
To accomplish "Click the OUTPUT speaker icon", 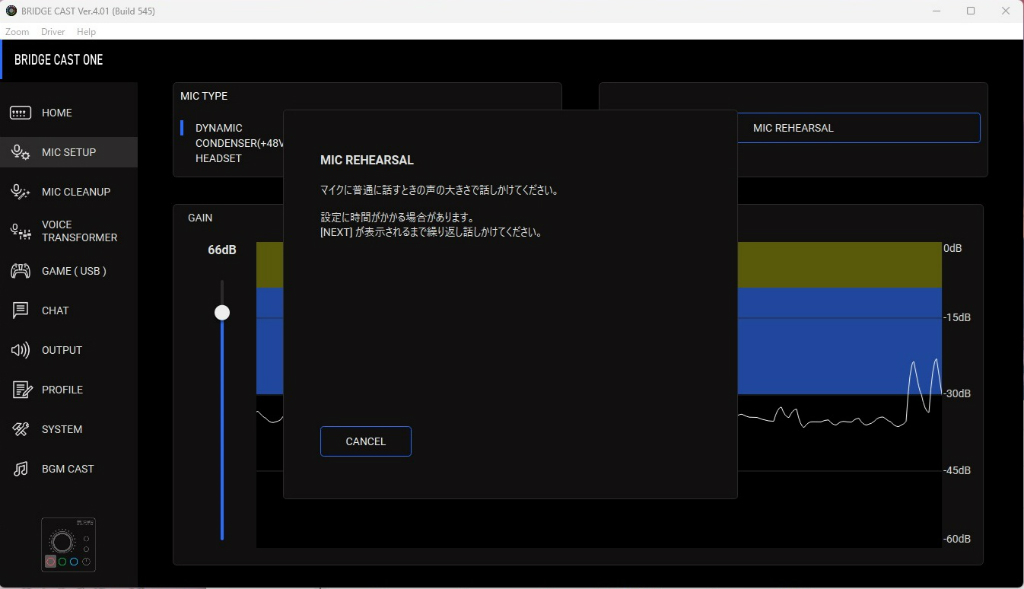I will tap(20, 350).
